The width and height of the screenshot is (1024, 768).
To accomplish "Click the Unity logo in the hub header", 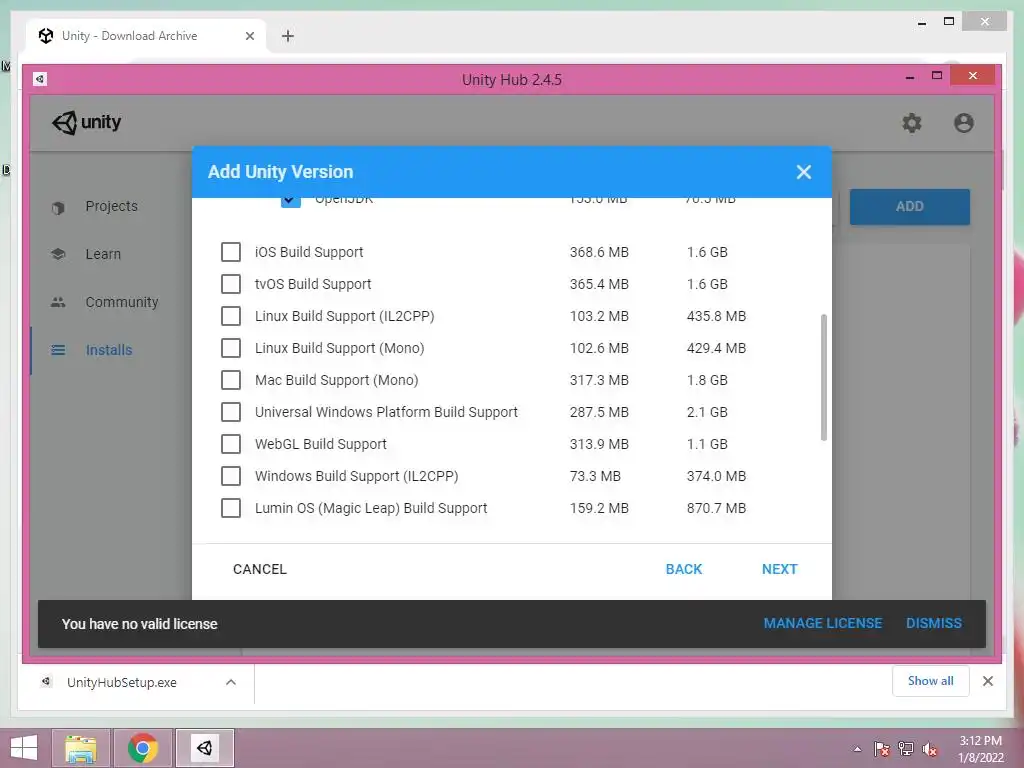I will (x=86, y=122).
